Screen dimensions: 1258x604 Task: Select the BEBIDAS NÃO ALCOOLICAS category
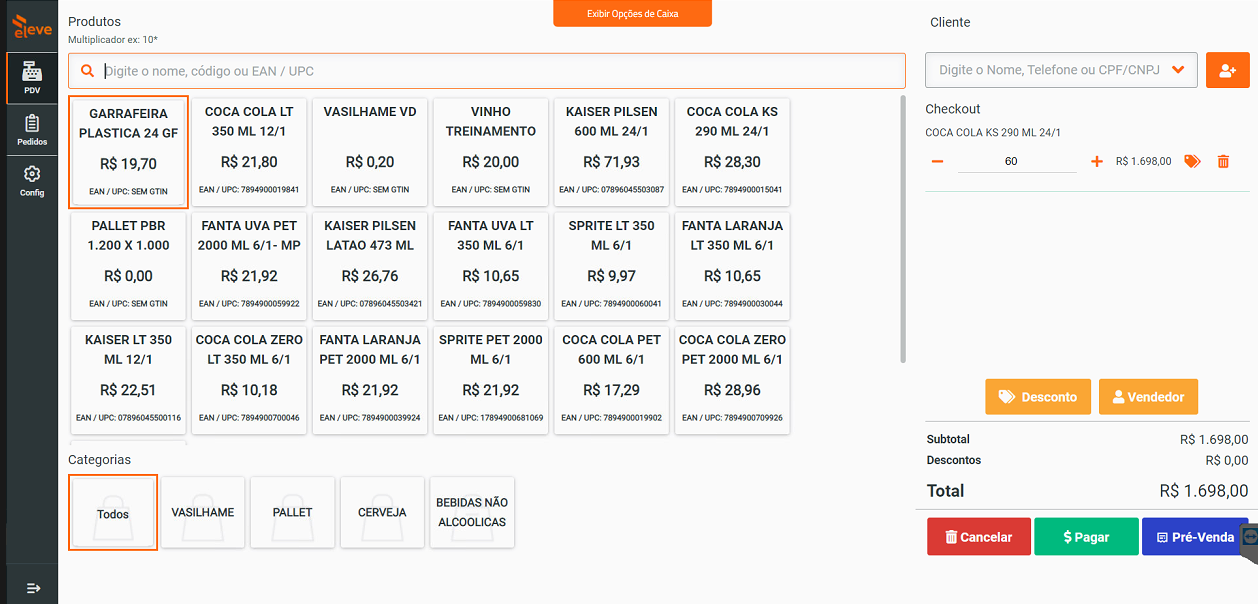click(x=472, y=512)
